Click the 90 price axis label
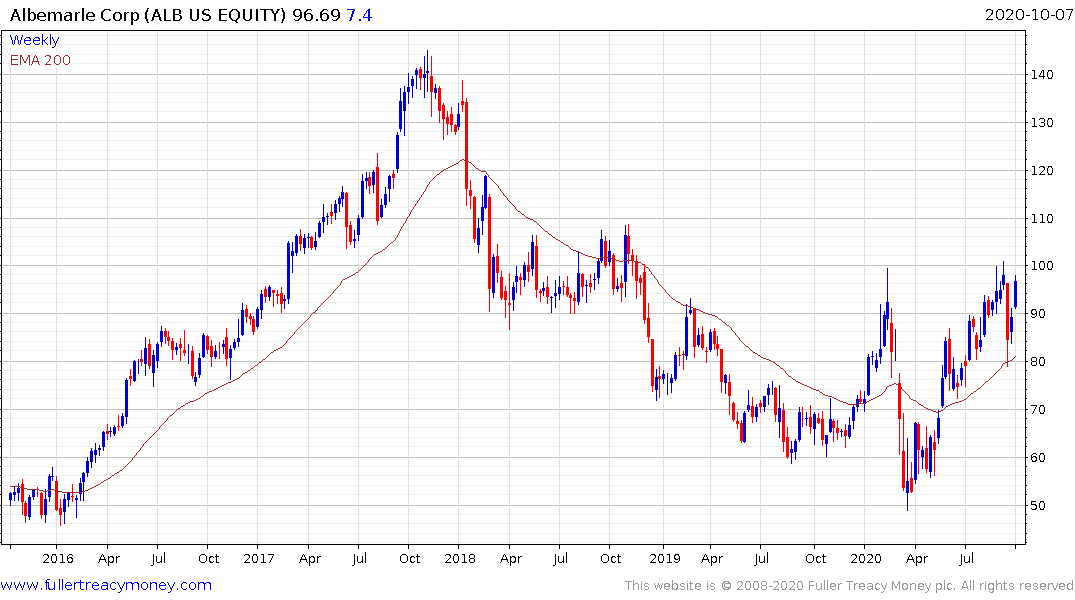Viewport: 1075px width, 600px height. point(1038,314)
